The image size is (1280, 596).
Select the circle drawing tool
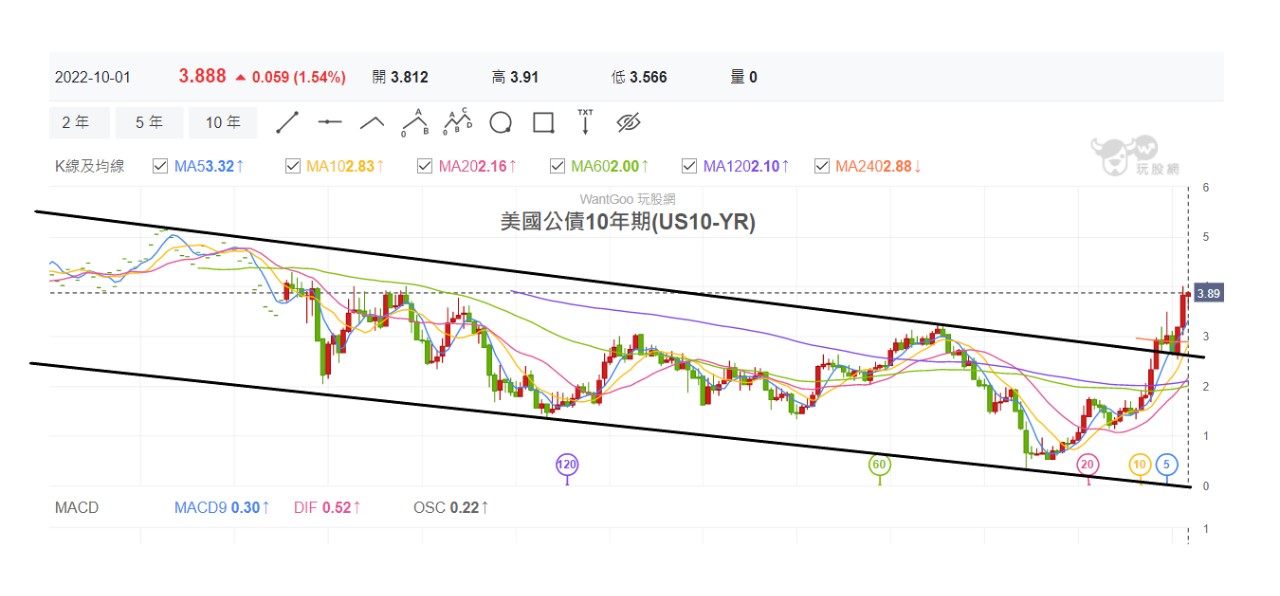click(x=501, y=123)
